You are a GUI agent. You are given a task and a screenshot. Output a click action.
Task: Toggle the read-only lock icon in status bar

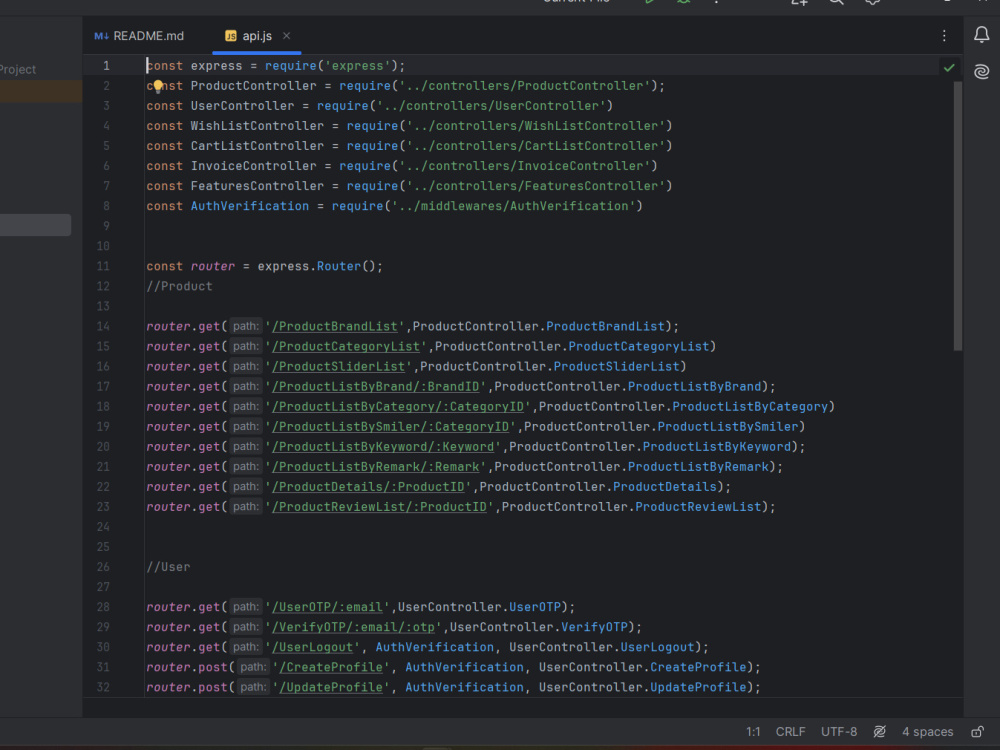tap(977, 732)
